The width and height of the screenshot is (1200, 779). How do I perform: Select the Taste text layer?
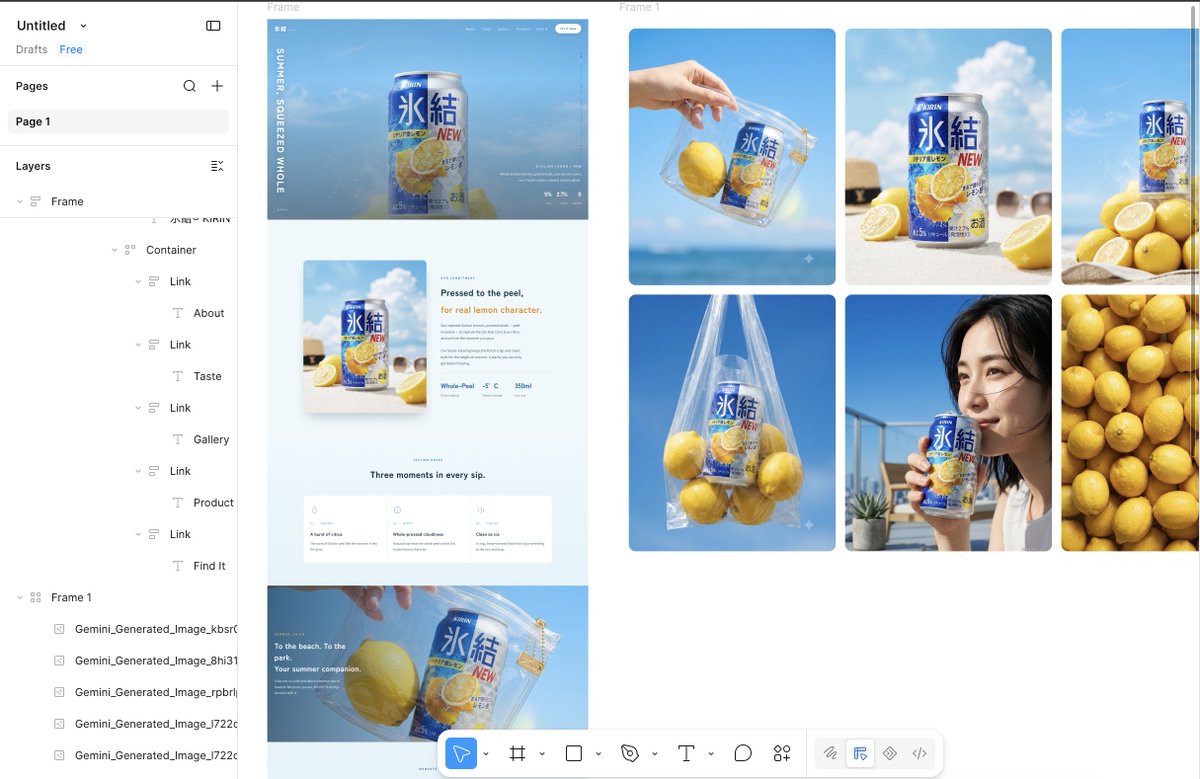(x=208, y=376)
